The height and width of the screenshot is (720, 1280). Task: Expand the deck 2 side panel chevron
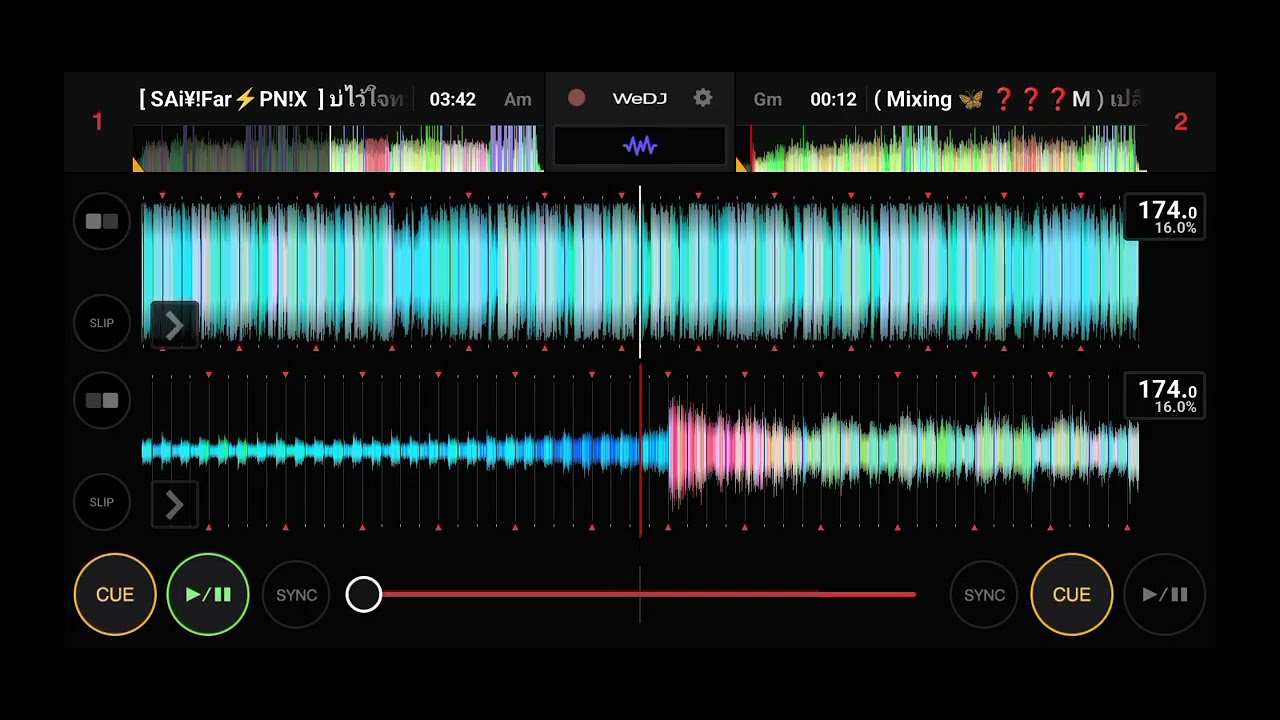tap(174, 504)
